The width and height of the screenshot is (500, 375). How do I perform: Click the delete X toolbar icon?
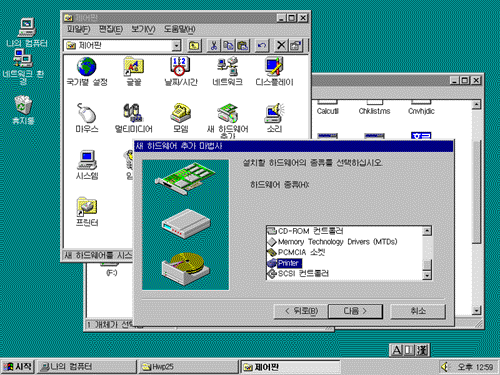click(x=281, y=45)
